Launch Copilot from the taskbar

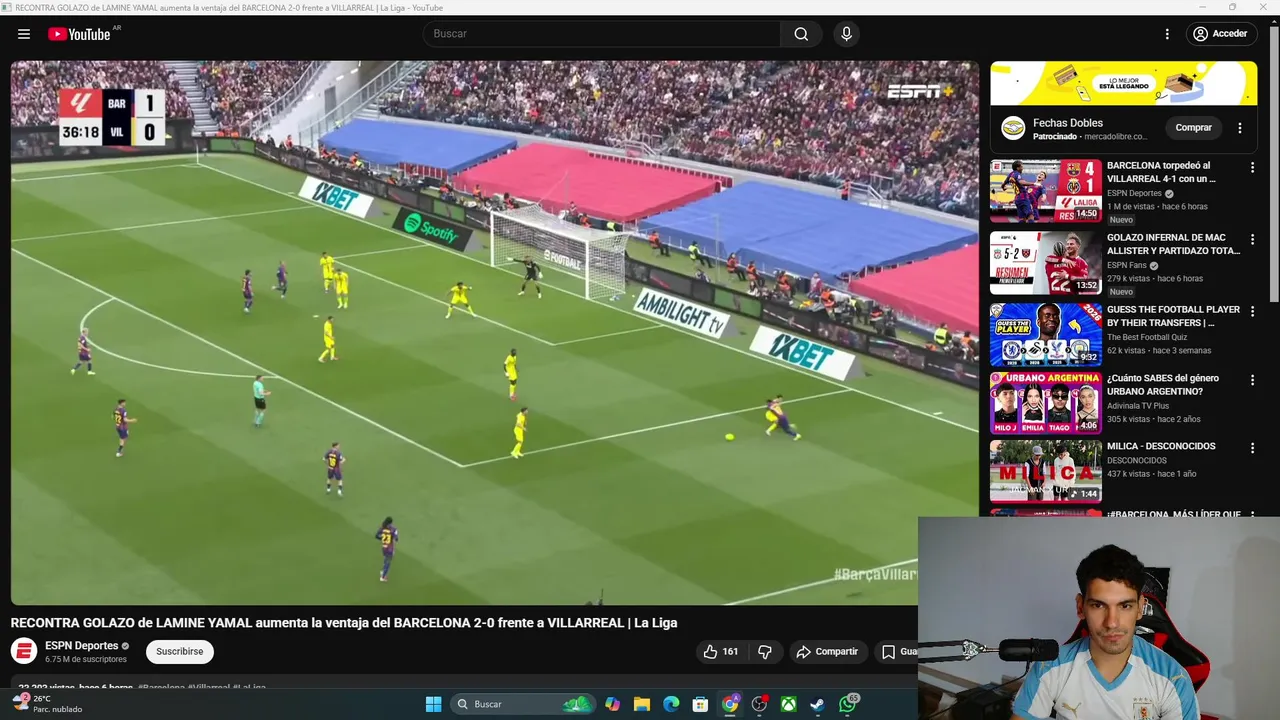point(612,704)
